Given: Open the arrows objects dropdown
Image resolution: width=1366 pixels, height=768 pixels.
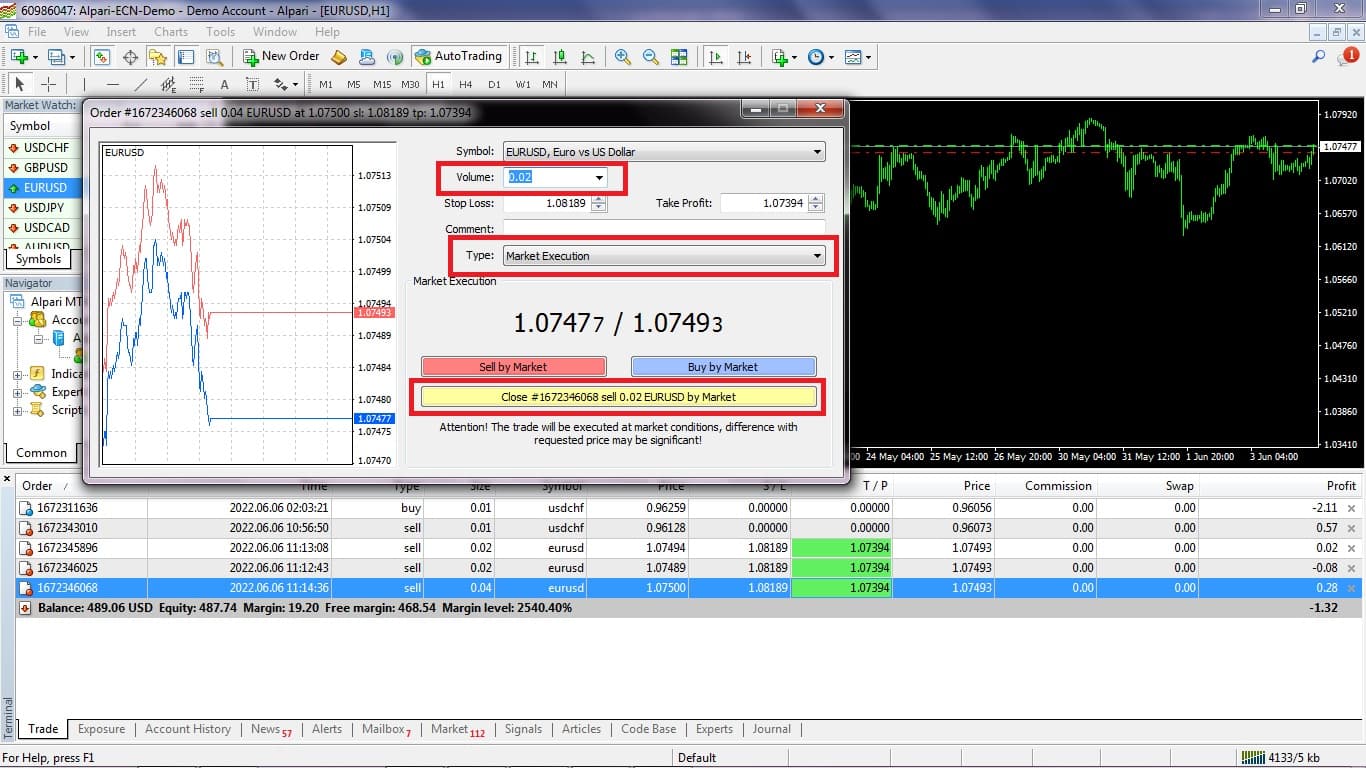Looking at the screenshot, I should (287, 84).
